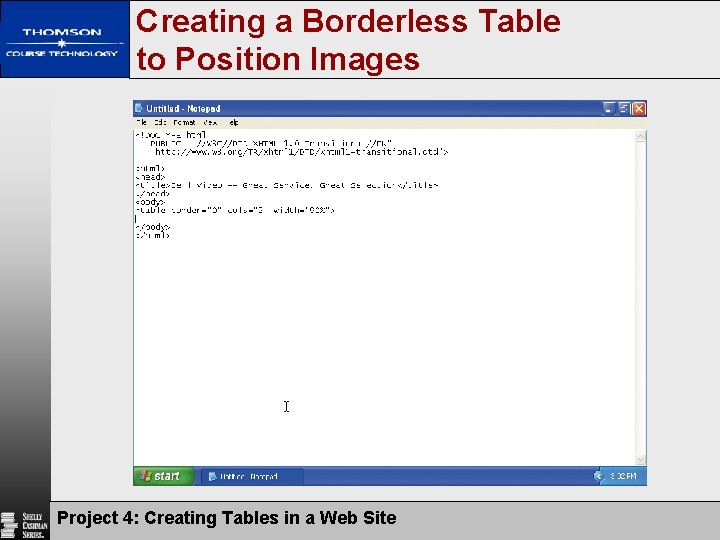Select Untitled - Notepad taskbar button
This screenshot has width=720, height=540.
pyautogui.click(x=252, y=477)
